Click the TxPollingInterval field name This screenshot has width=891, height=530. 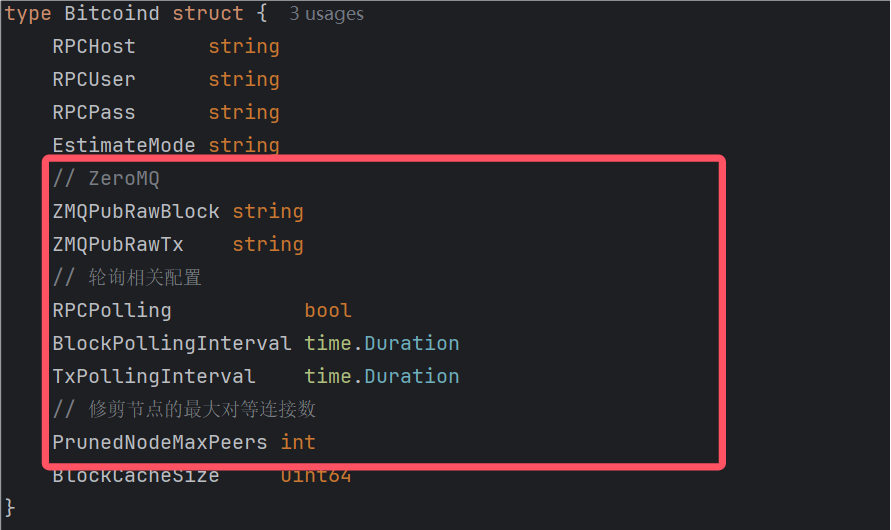[153, 376]
